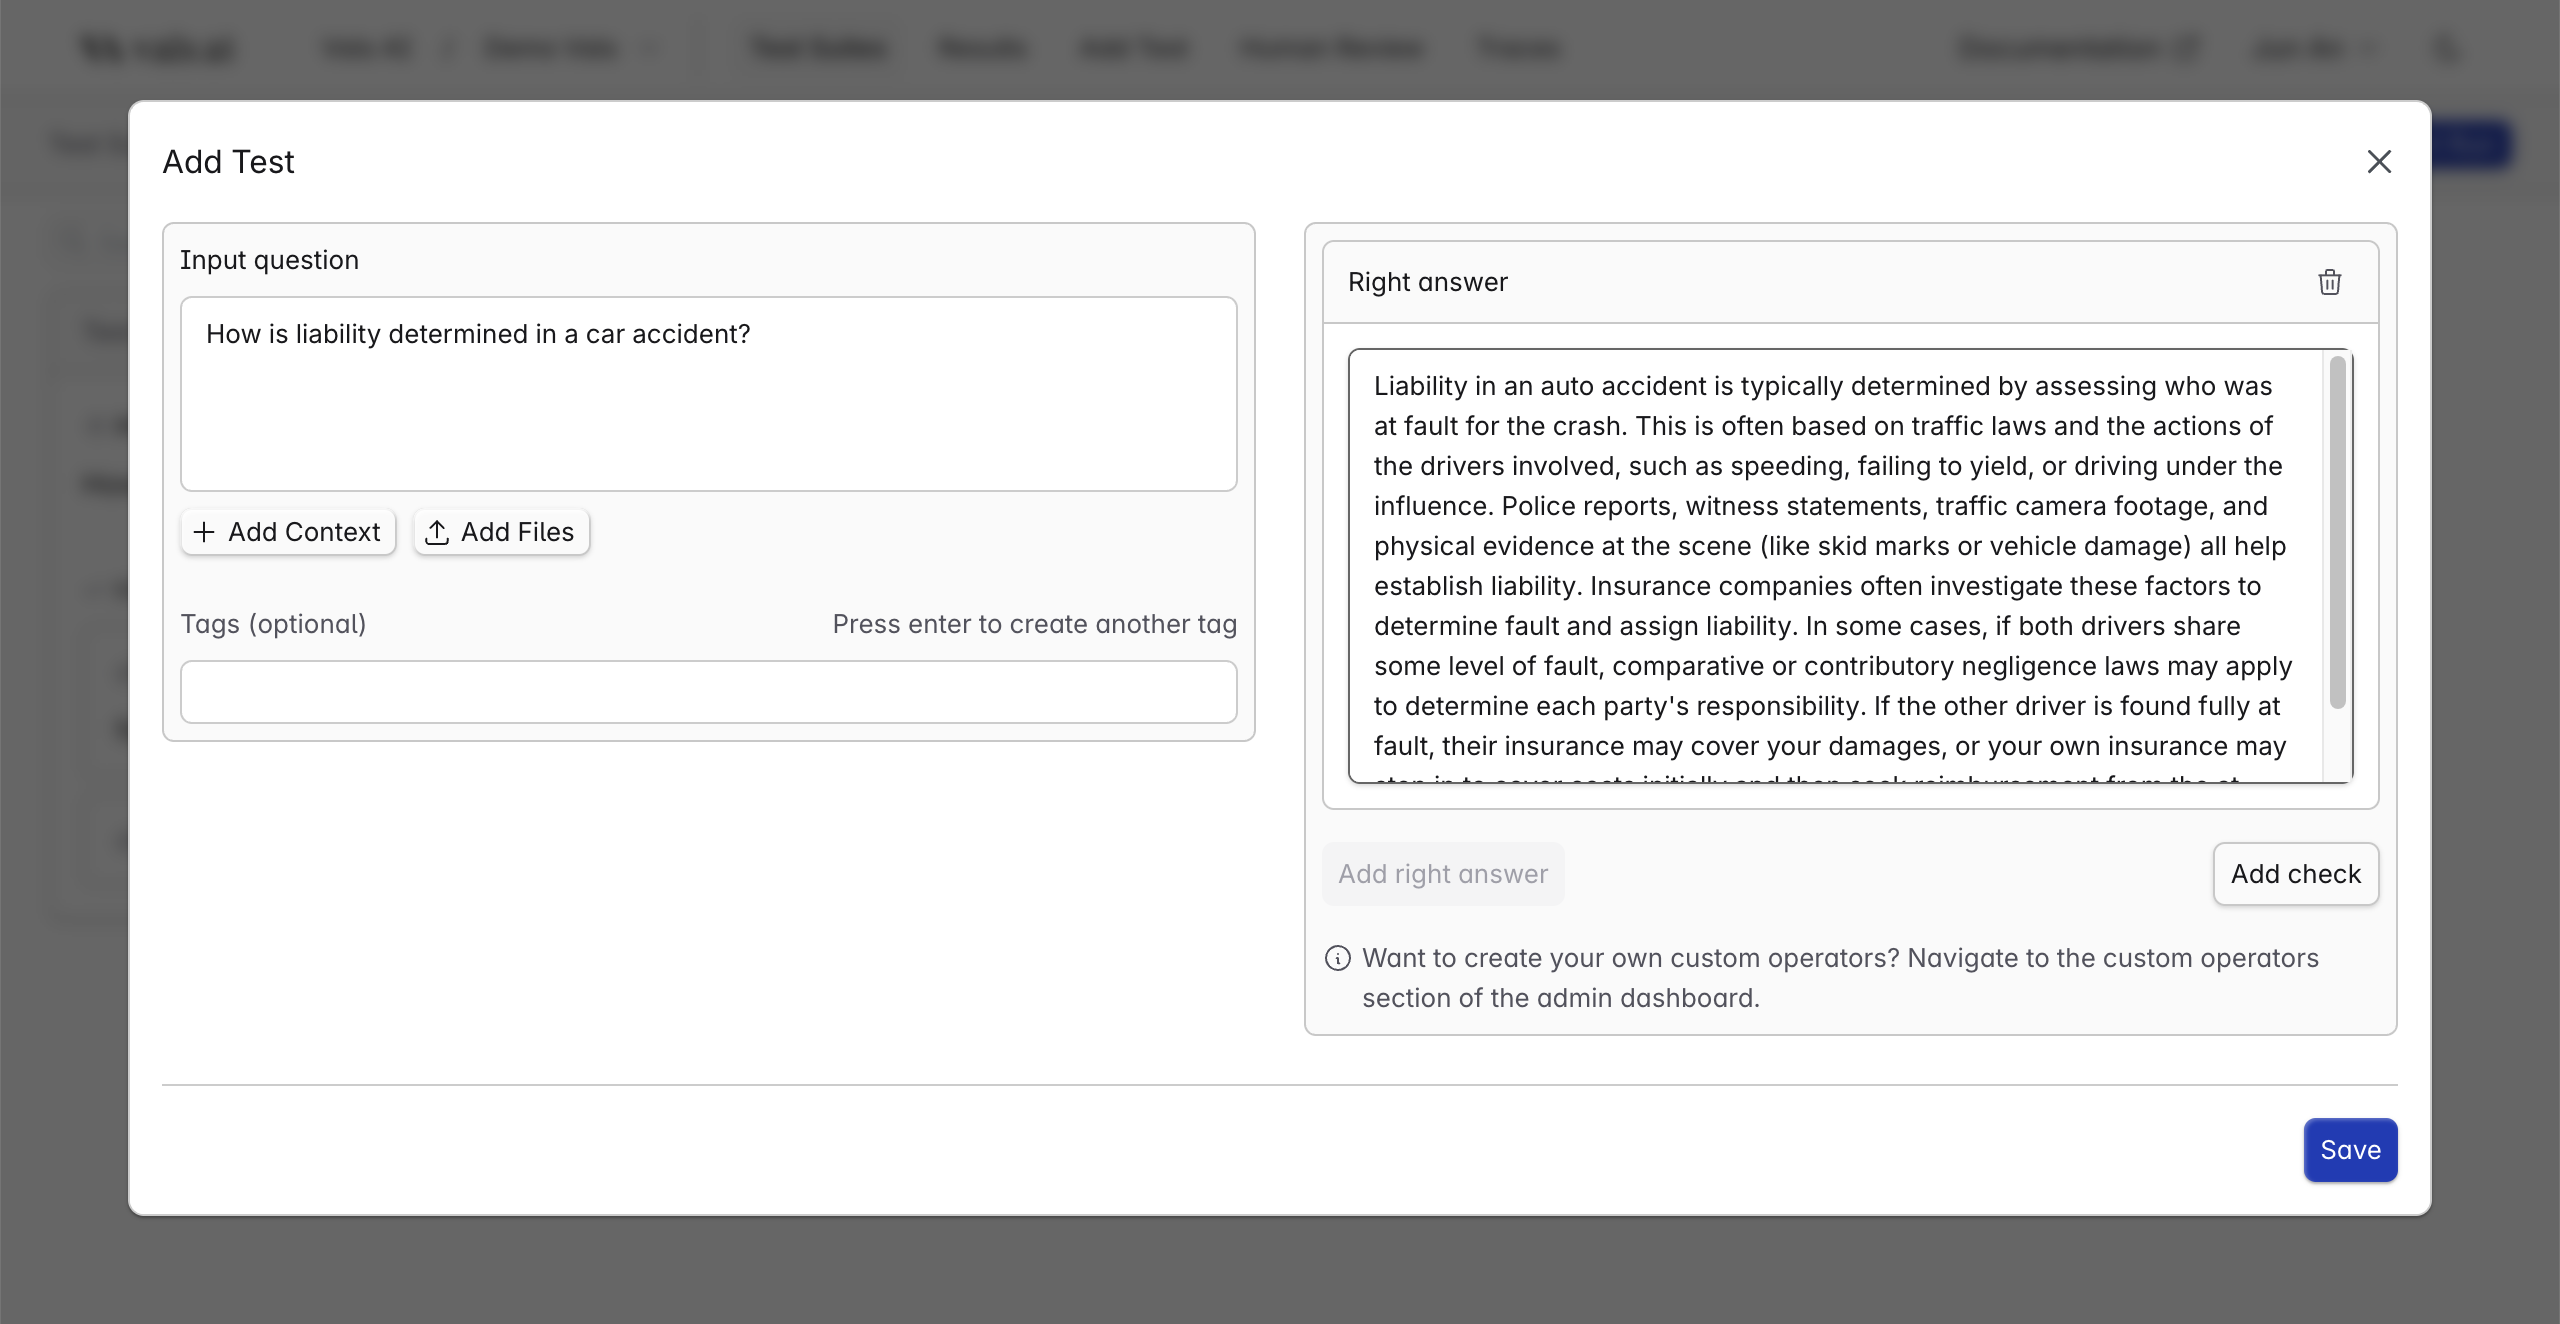The height and width of the screenshot is (1324, 2560).
Task: Open the dimmed Test Suites tab
Action: pos(819,48)
